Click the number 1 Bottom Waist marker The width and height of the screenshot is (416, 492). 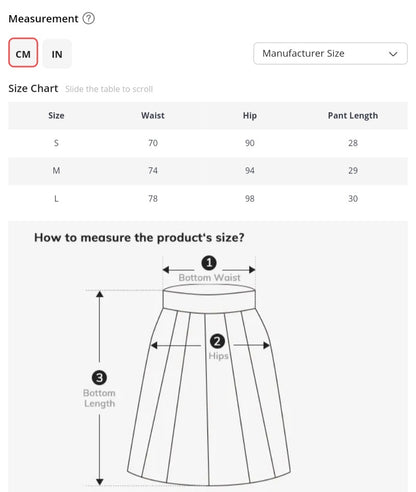[x=209, y=263]
